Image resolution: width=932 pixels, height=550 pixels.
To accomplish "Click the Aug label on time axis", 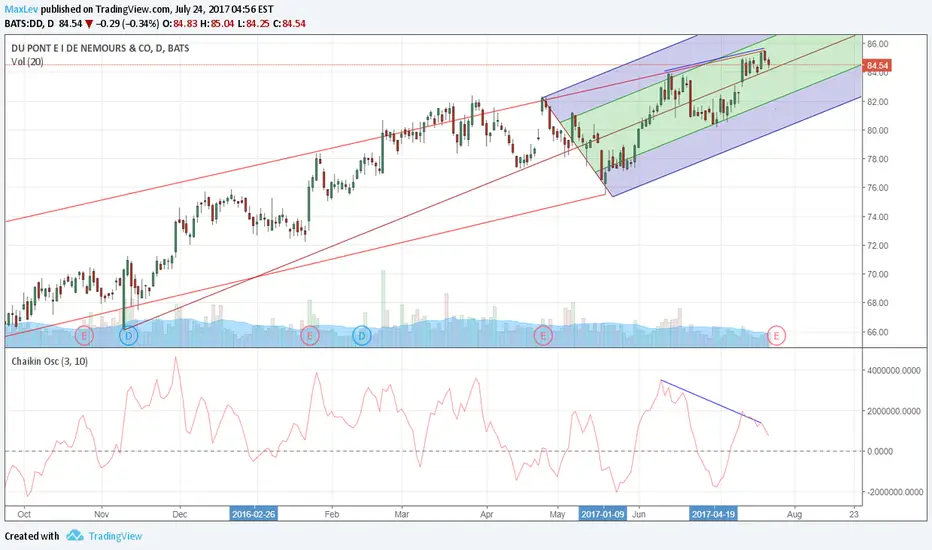I will coord(795,514).
